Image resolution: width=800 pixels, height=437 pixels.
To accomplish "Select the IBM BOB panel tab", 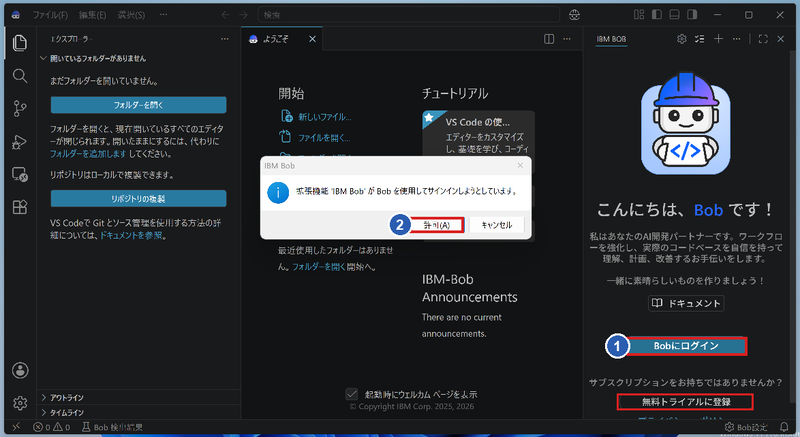I will click(x=611, y=39).
